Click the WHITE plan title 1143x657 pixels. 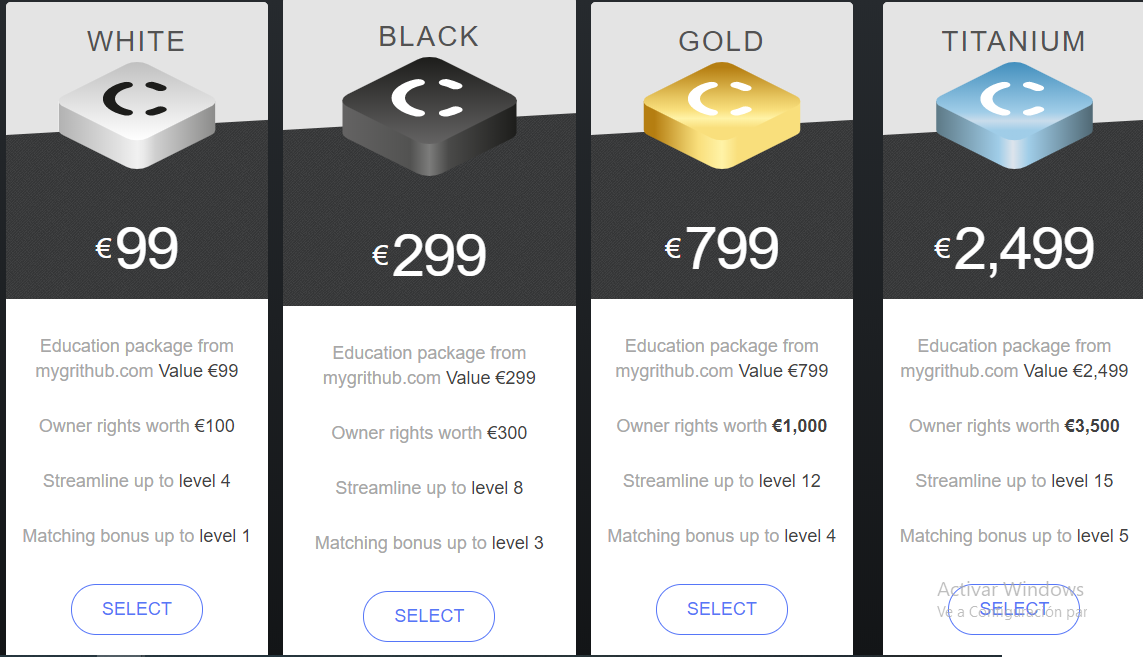click(x=136, y=42)
